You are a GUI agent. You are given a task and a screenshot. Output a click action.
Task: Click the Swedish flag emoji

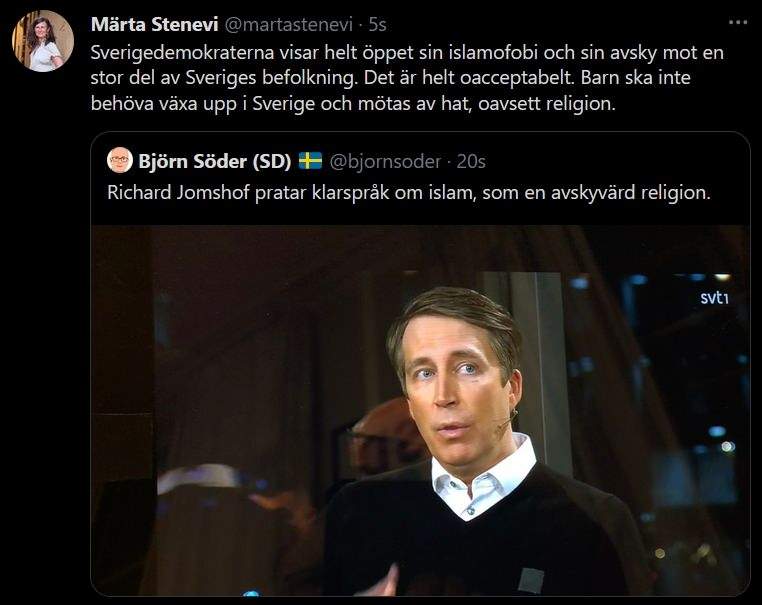point(310,161)
